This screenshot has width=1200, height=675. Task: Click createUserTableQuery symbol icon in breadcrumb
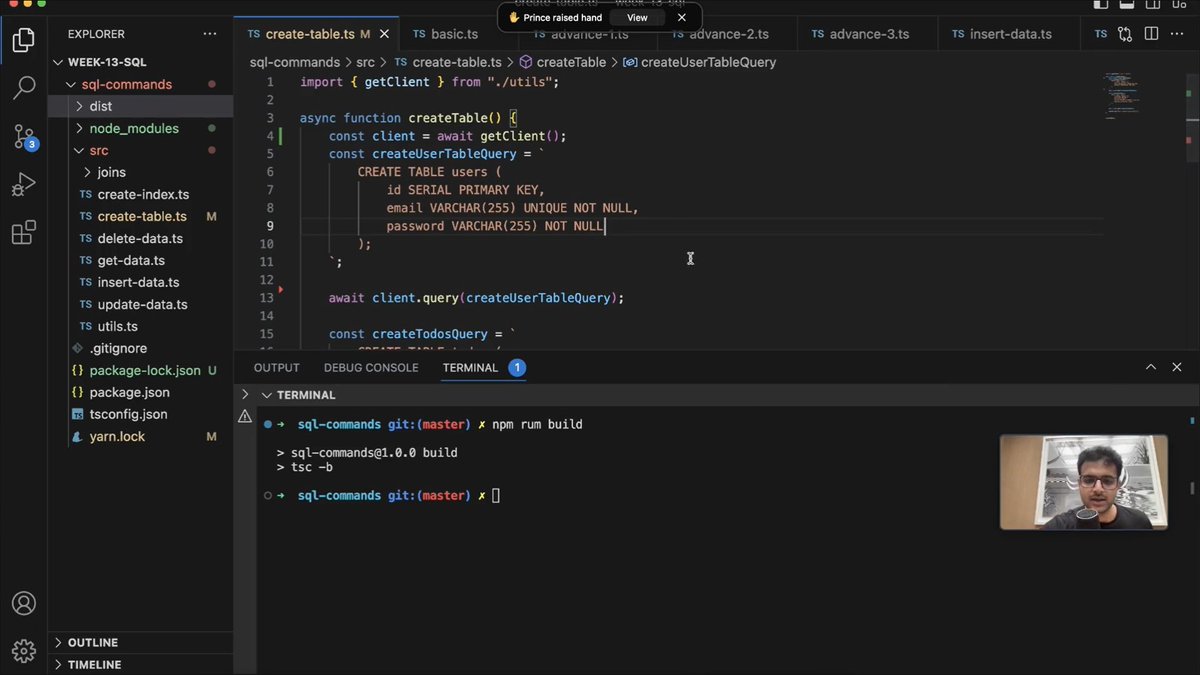(x=630, y=62)
